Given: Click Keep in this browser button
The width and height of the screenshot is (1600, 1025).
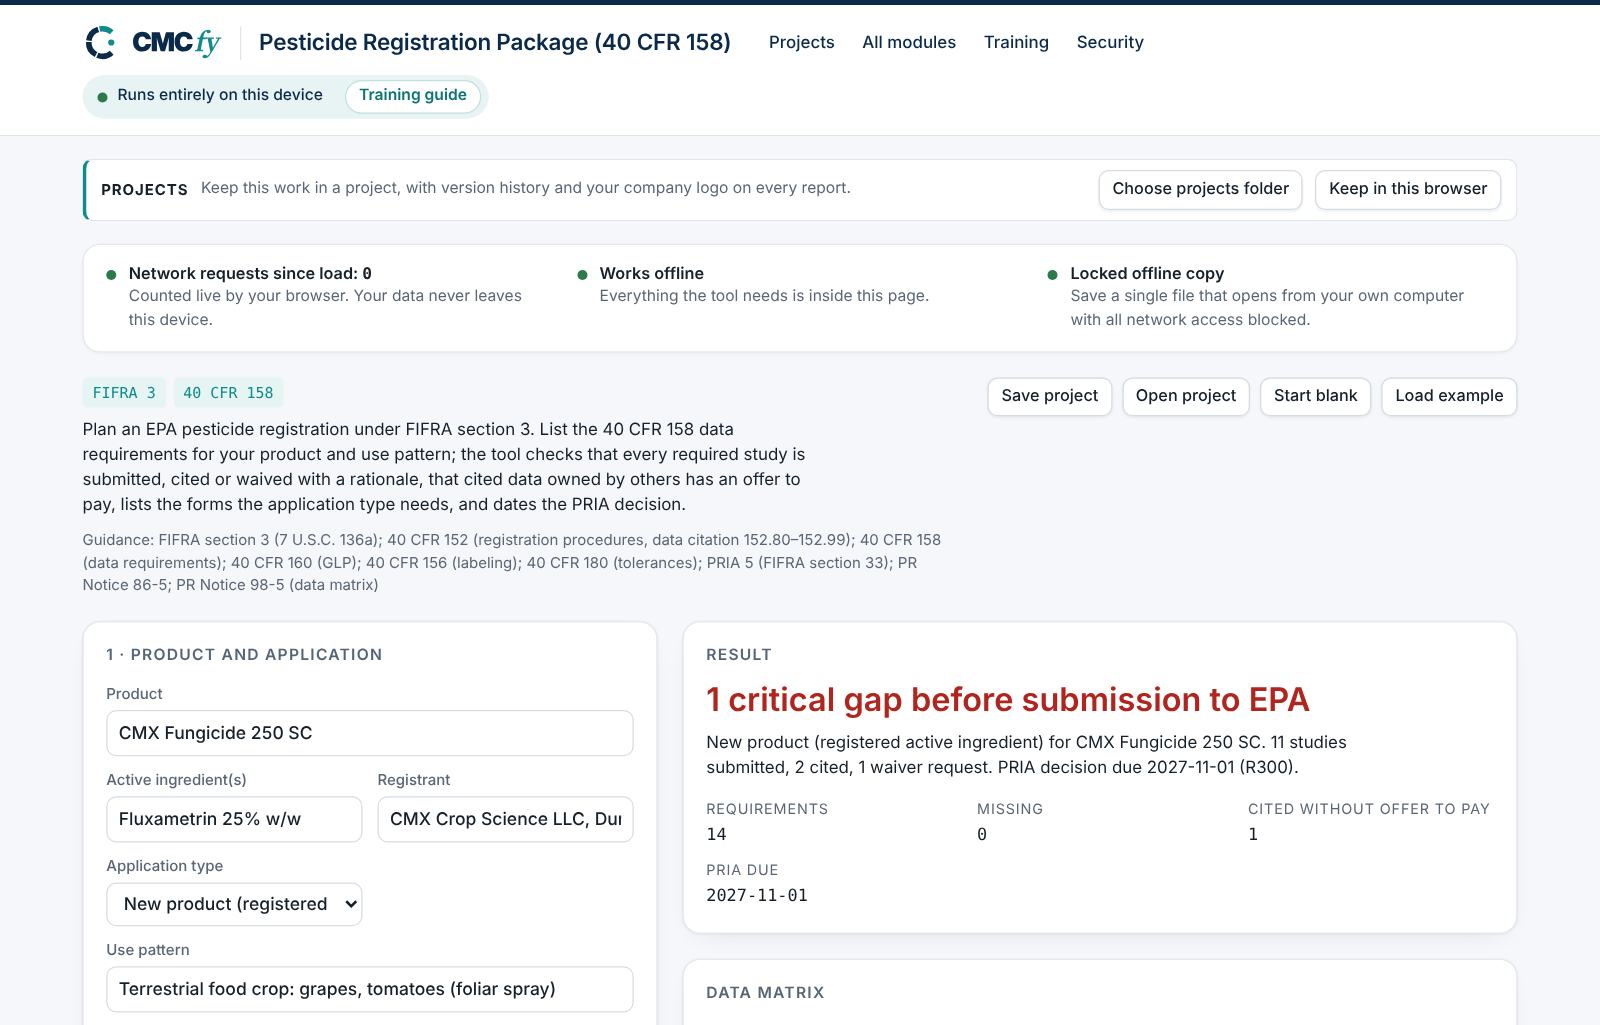Looking at the screenshot, I should click(1408, 189).
